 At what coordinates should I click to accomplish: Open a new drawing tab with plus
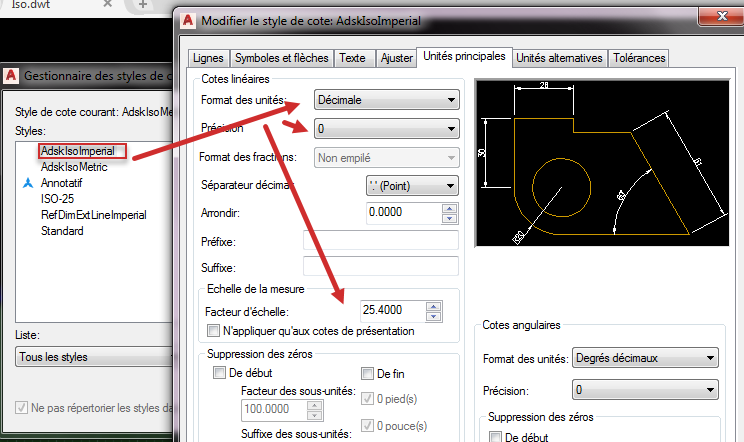coord(143,5)
